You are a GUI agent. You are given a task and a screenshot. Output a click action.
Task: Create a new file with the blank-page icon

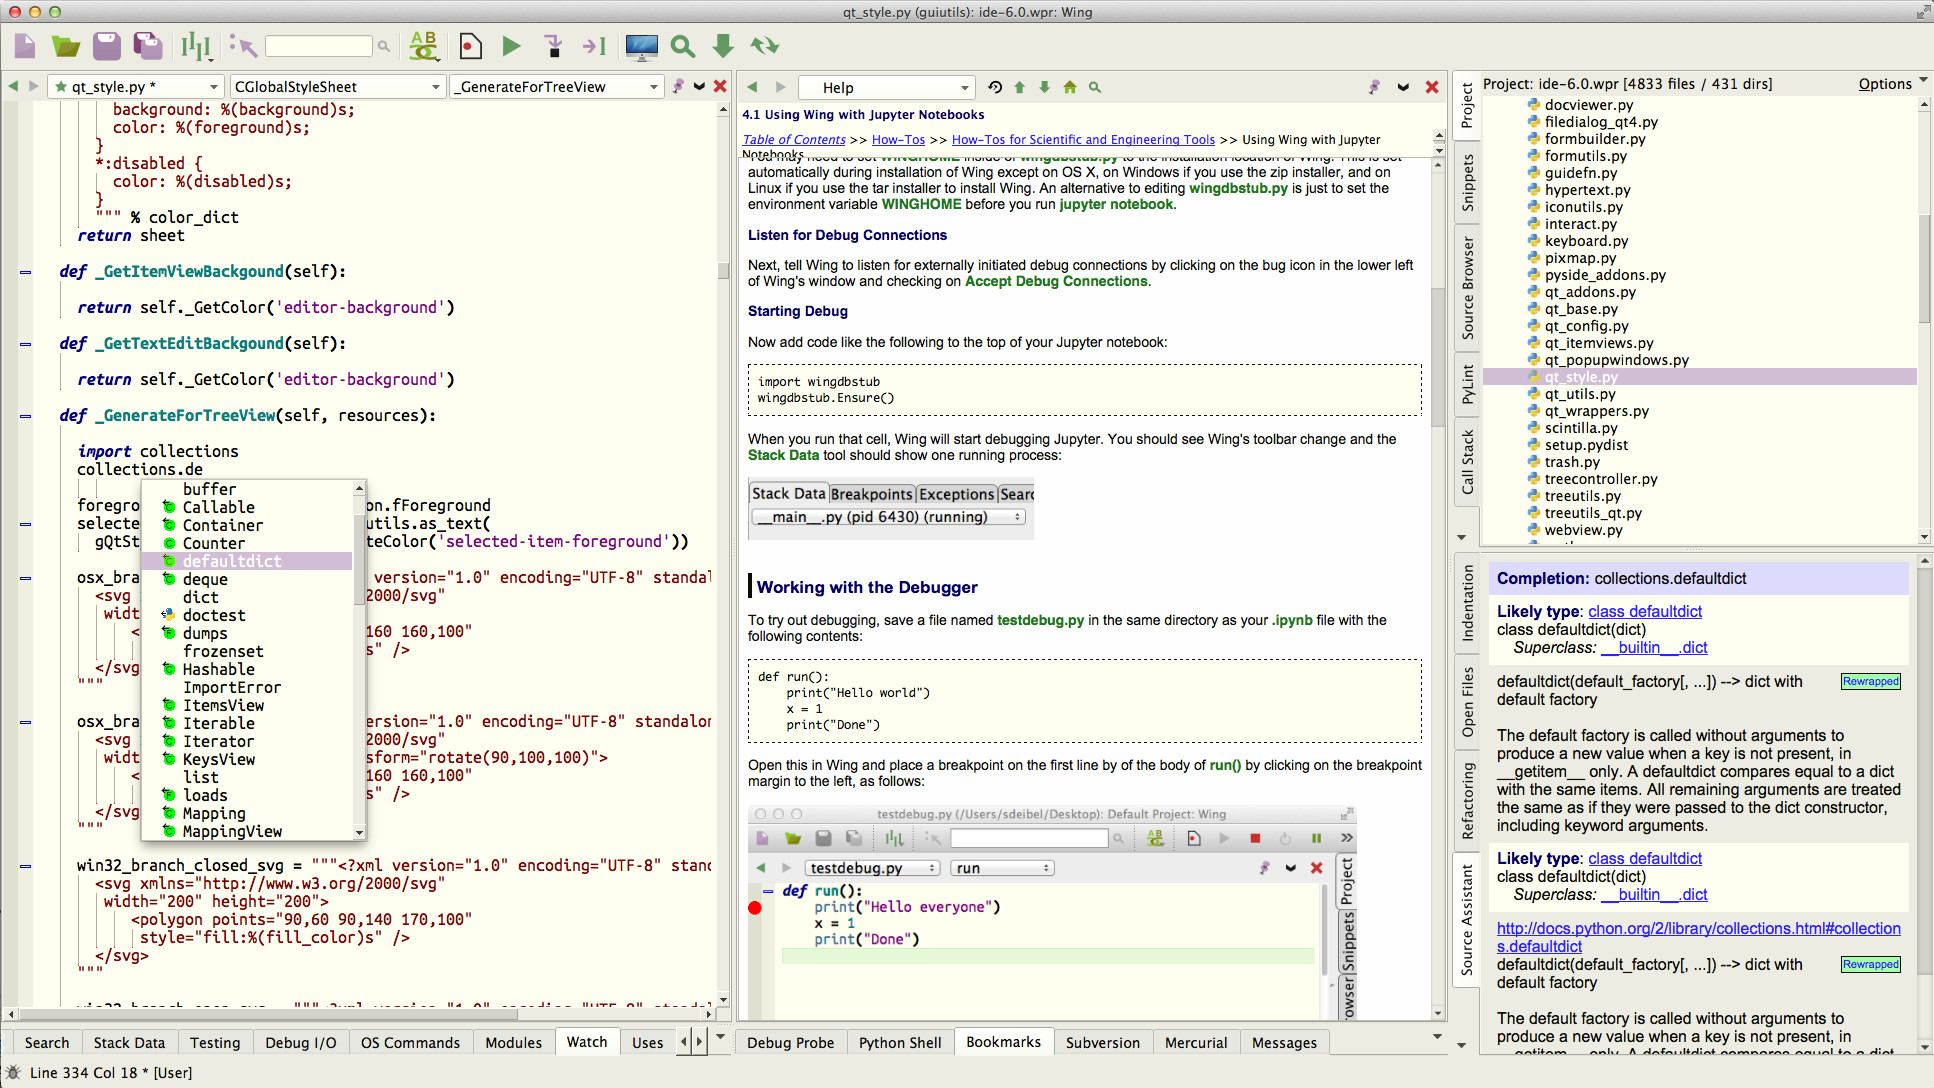click(x=24, y=46)
